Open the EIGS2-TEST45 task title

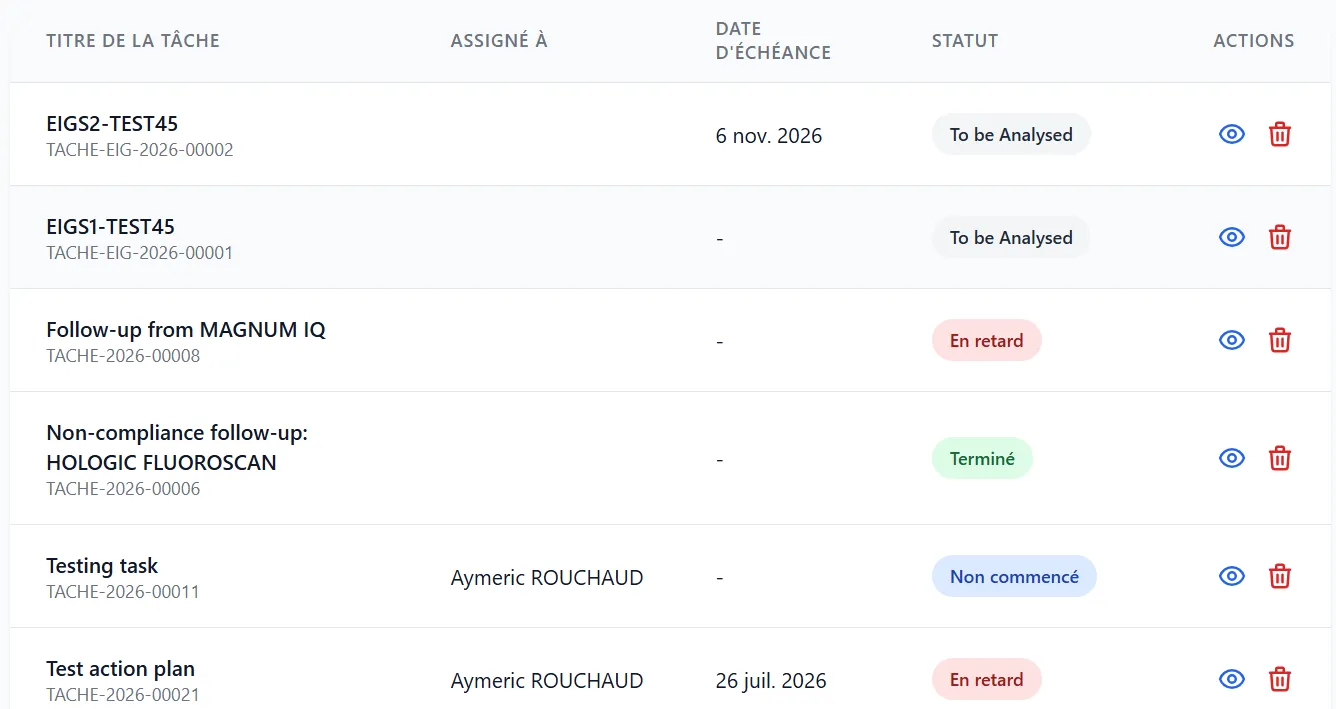coord(112,124)
